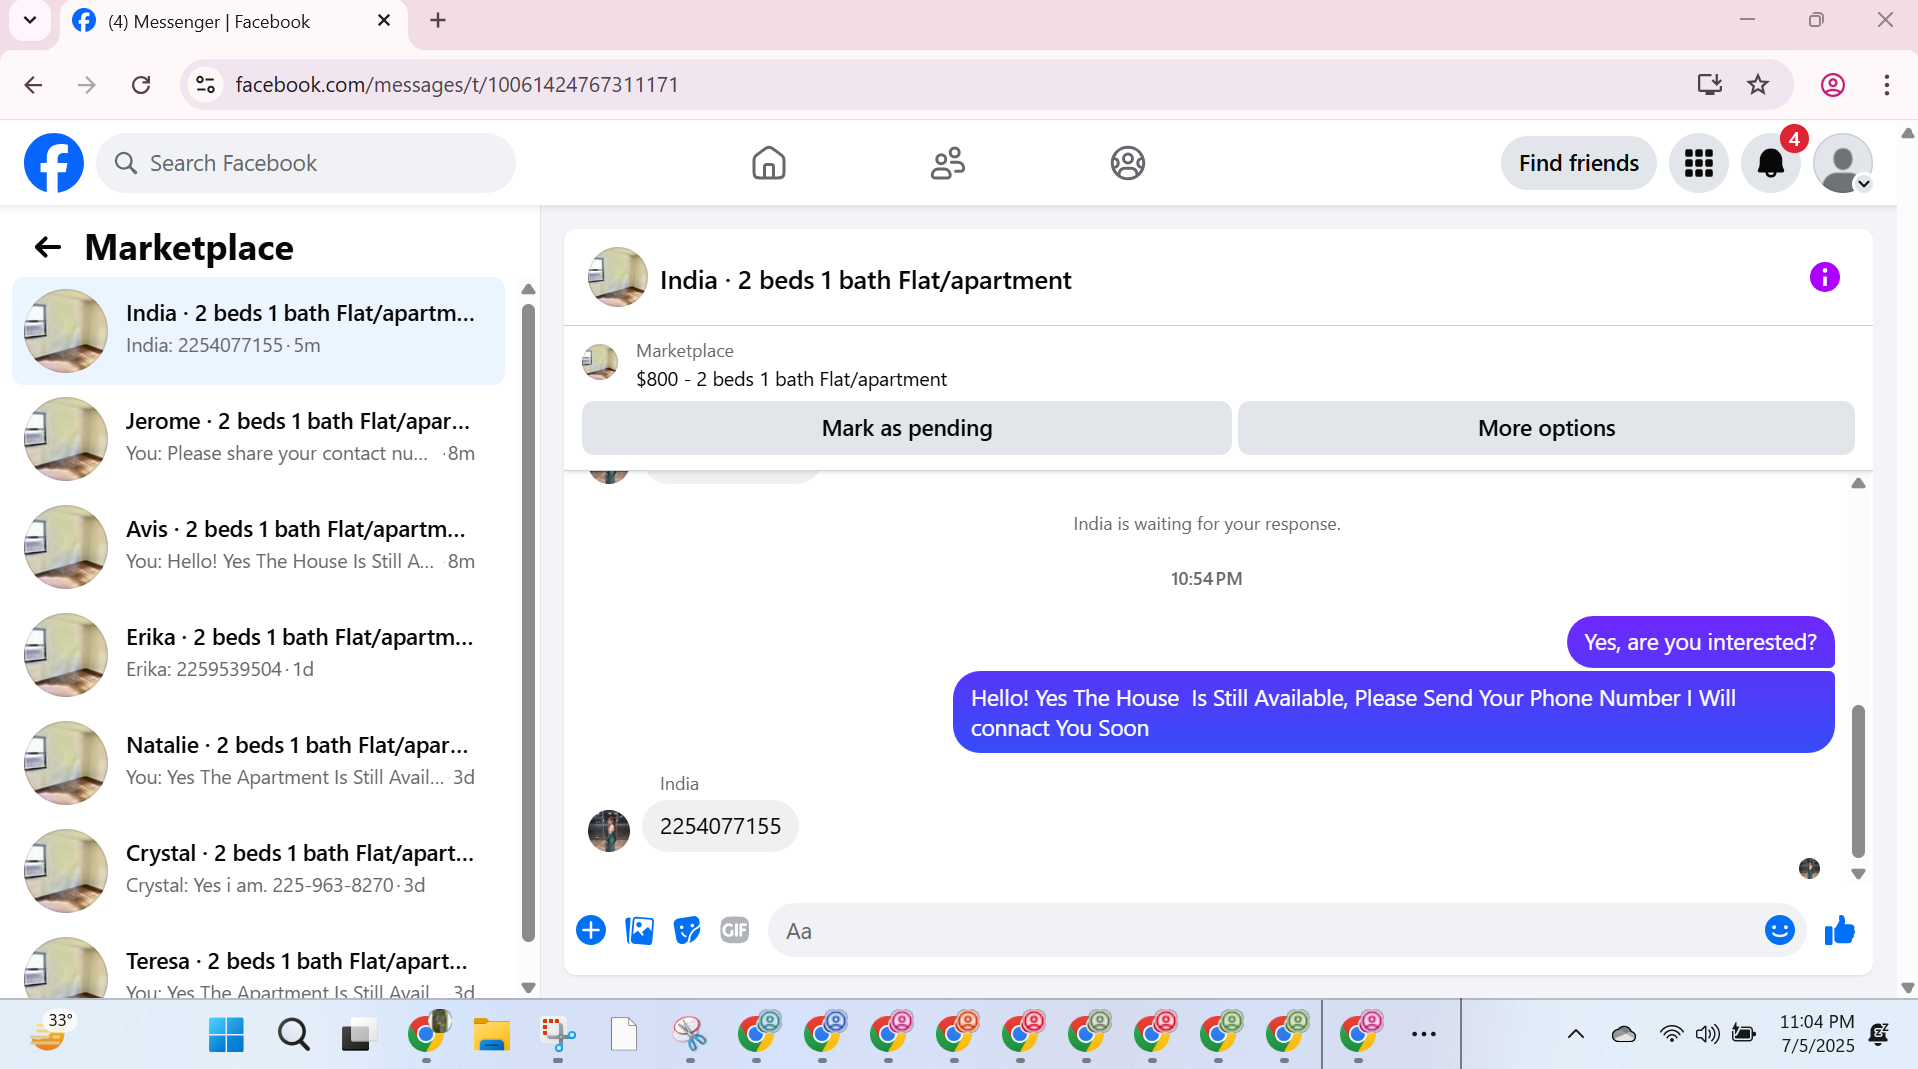Click the Facebook logo
The width and height of the screenshot is (1918, 1069).
(x=54, y=163)
